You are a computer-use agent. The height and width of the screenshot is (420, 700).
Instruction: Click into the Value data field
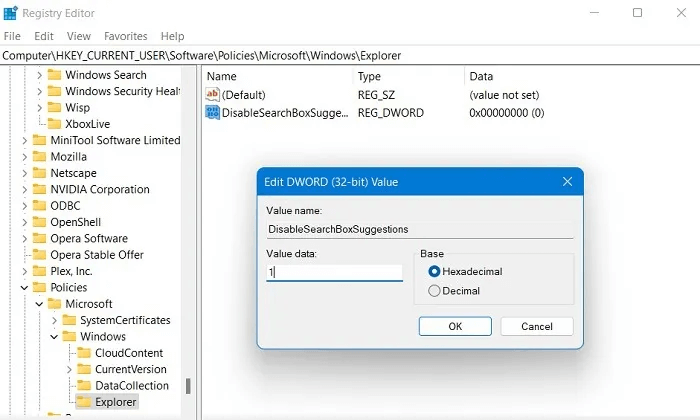334,272
